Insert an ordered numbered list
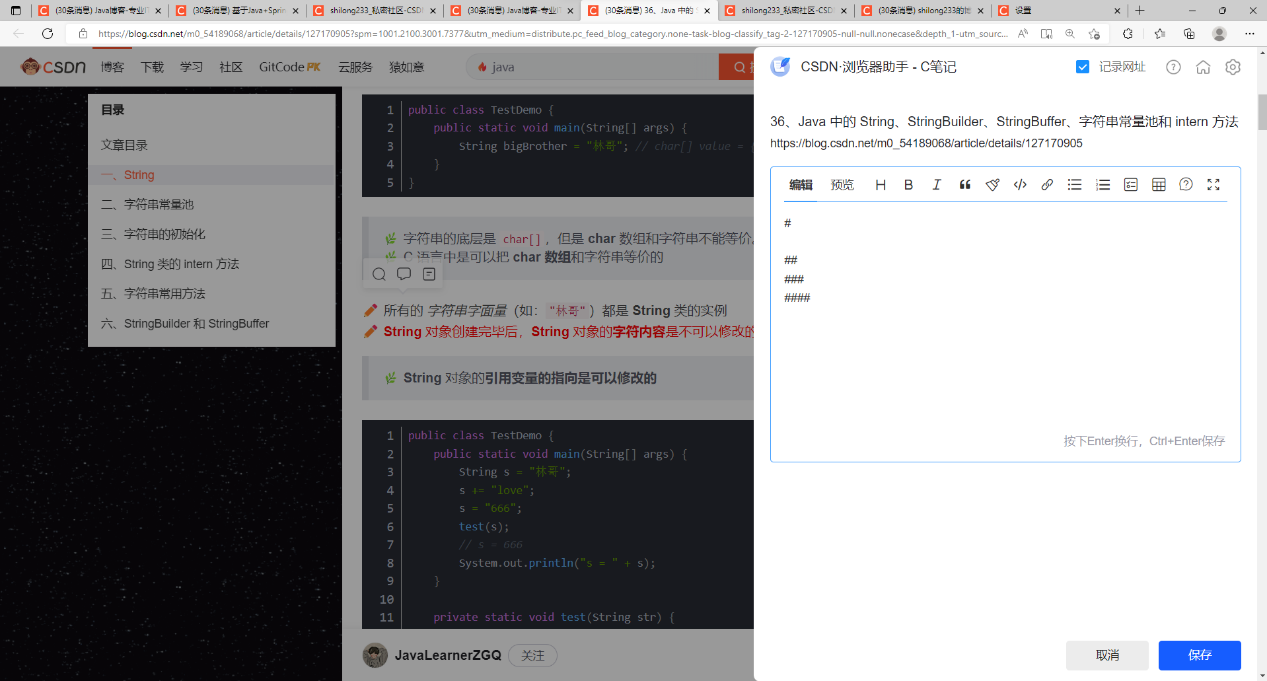 pos(1103,185)
